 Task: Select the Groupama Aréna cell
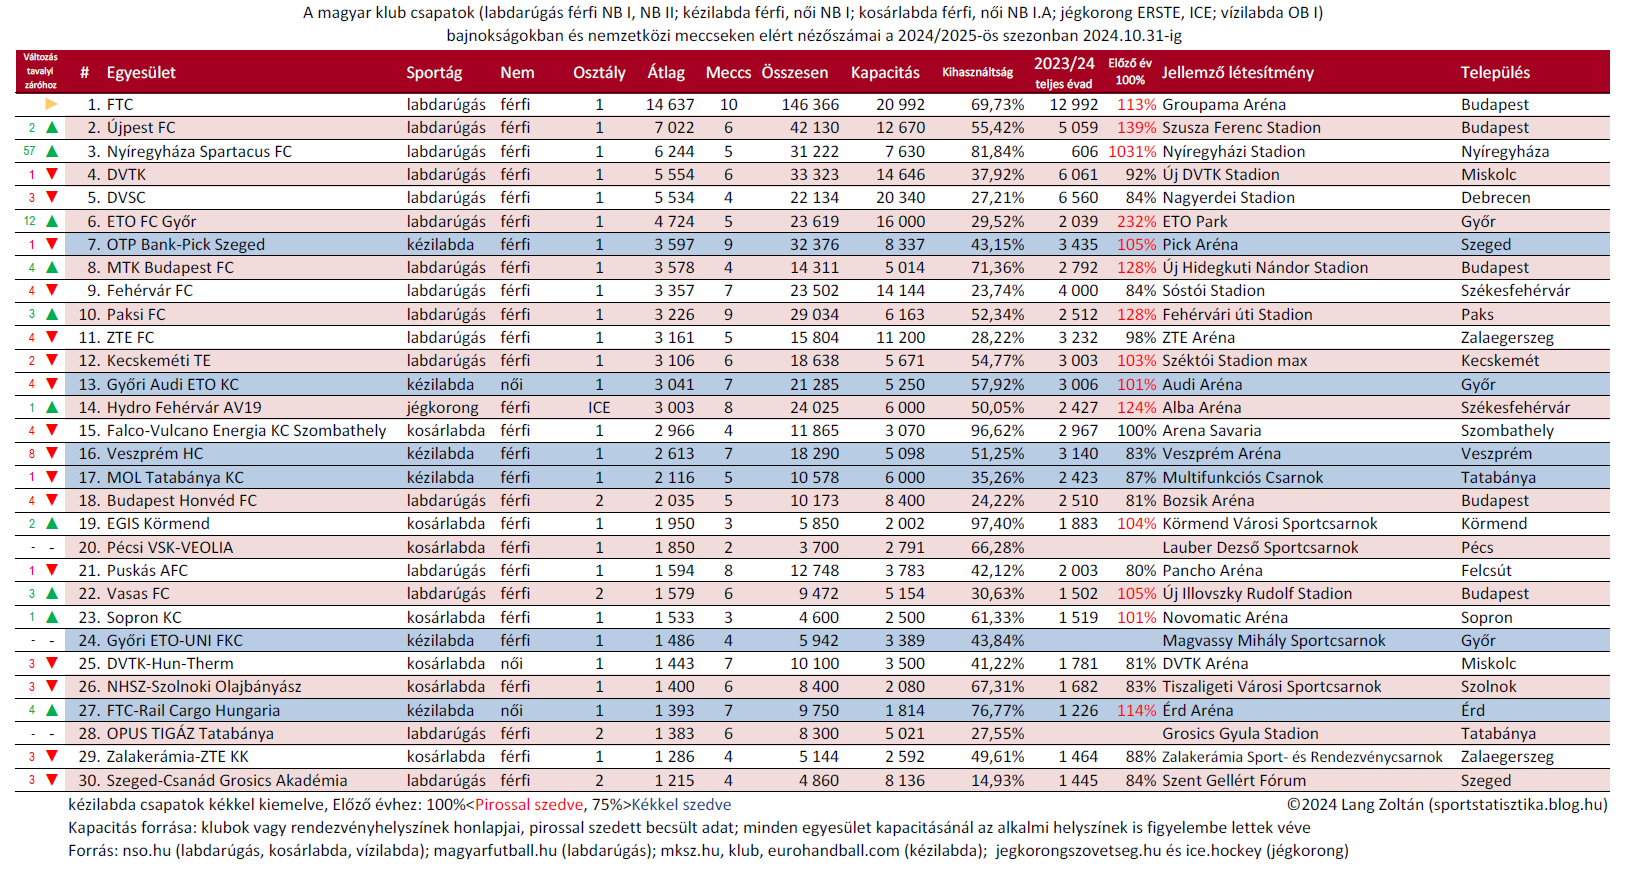pyautogui.click(x=1224, y=104)
